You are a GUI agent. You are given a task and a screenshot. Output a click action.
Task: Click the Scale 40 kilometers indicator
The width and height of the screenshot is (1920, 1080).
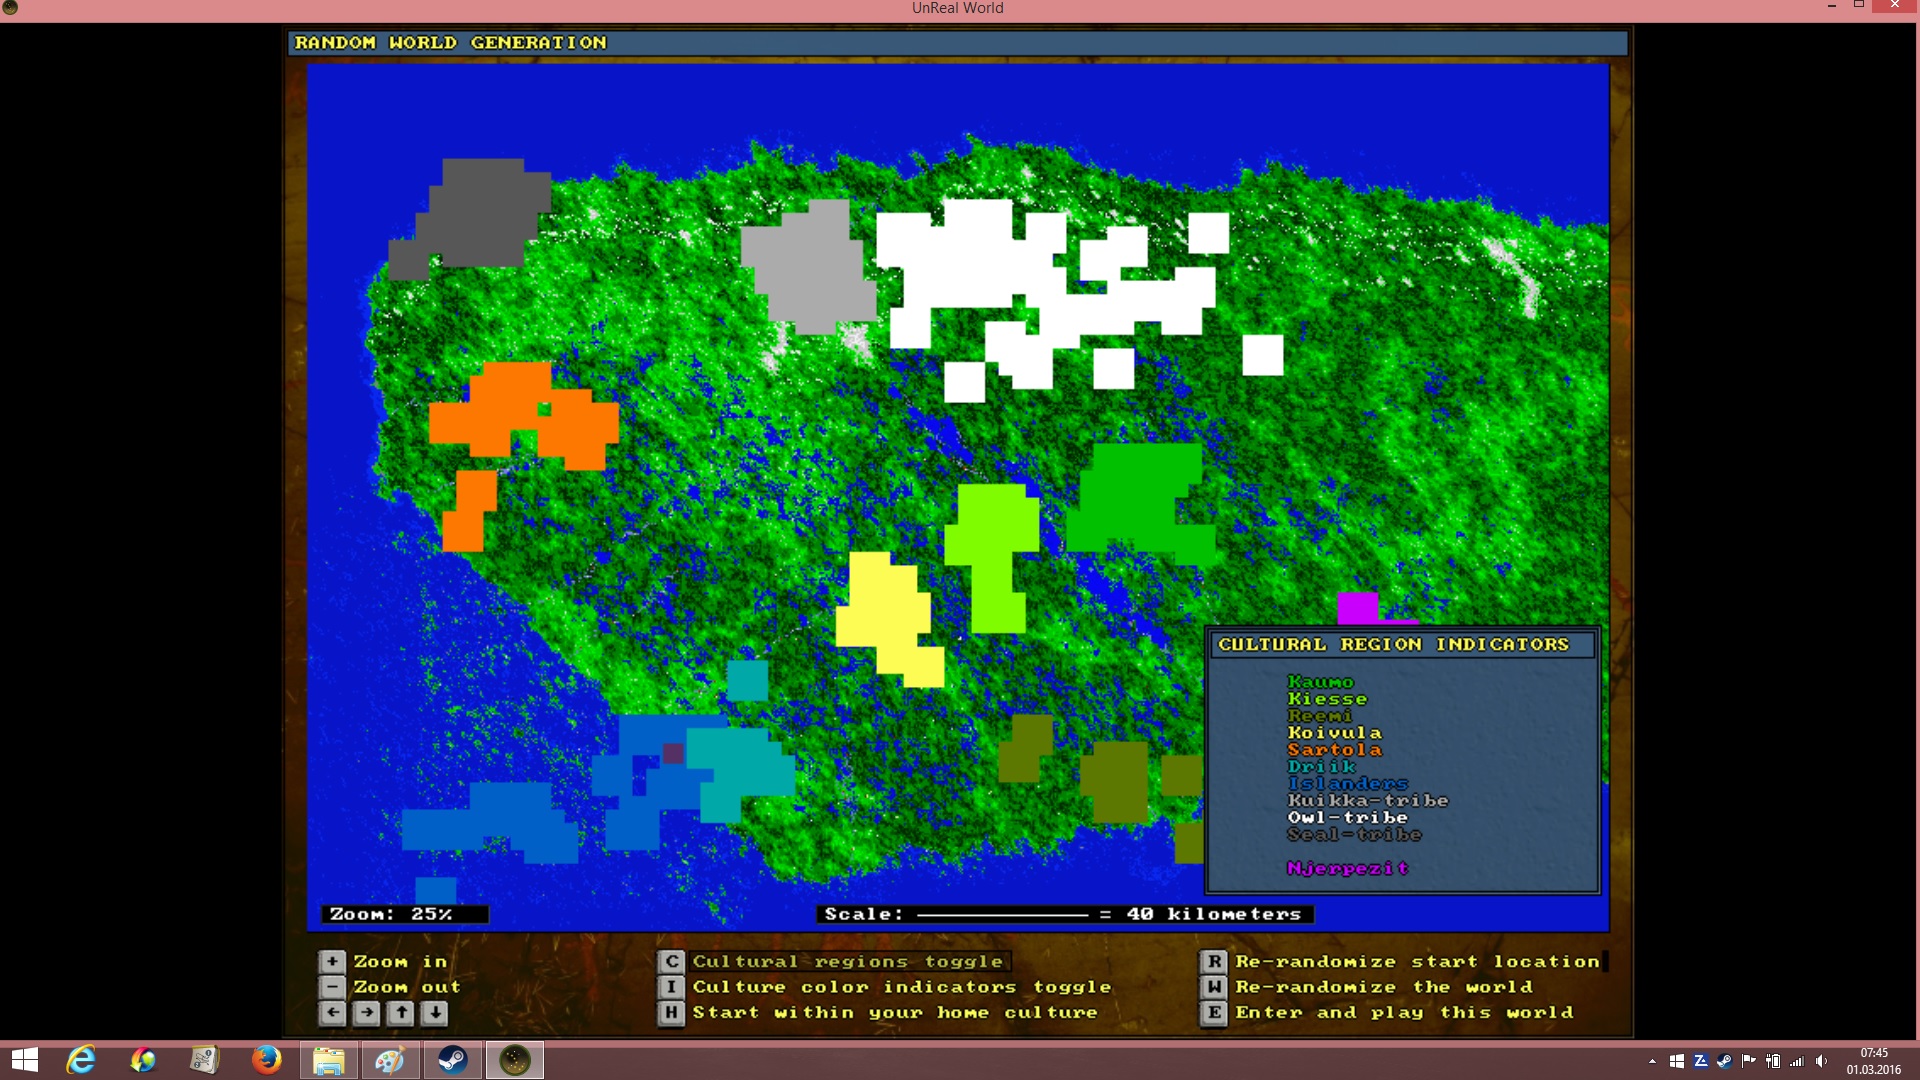coord(1064,914)
